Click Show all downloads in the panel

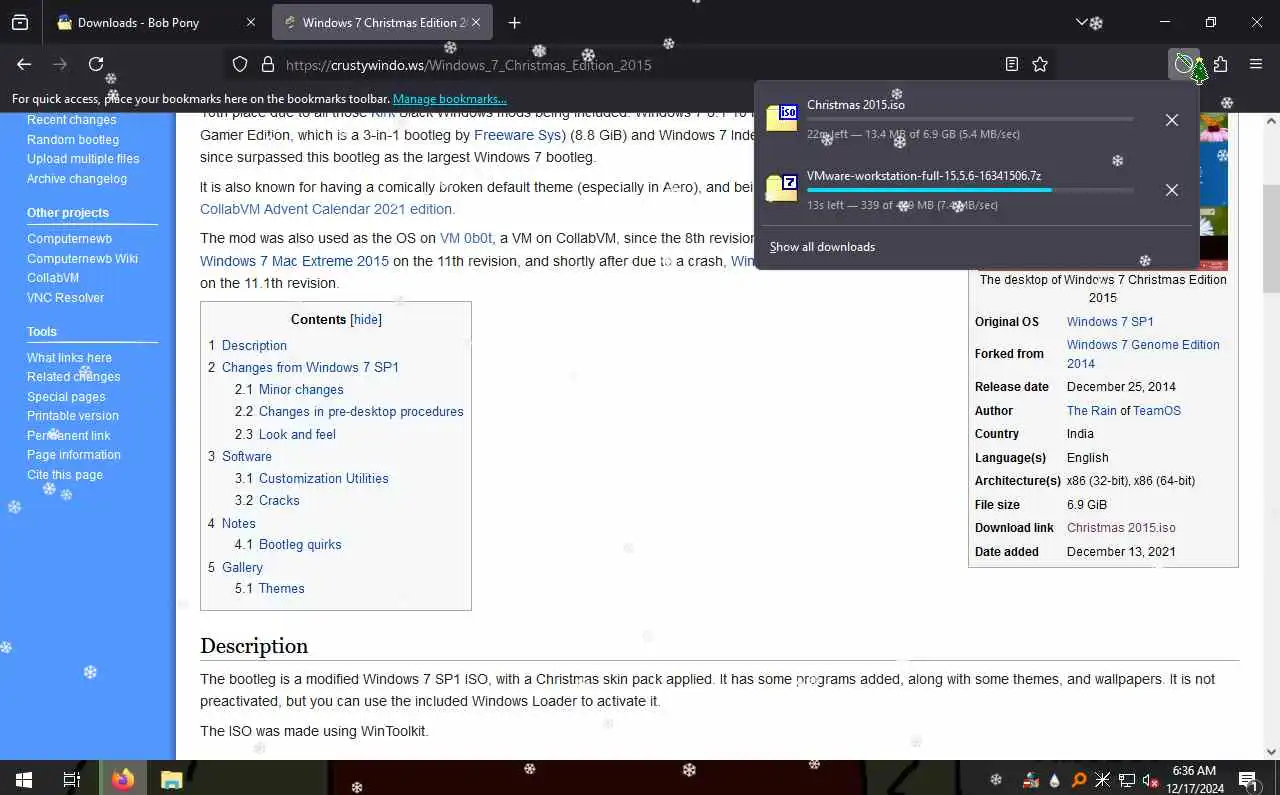click(x=822, y=247)
